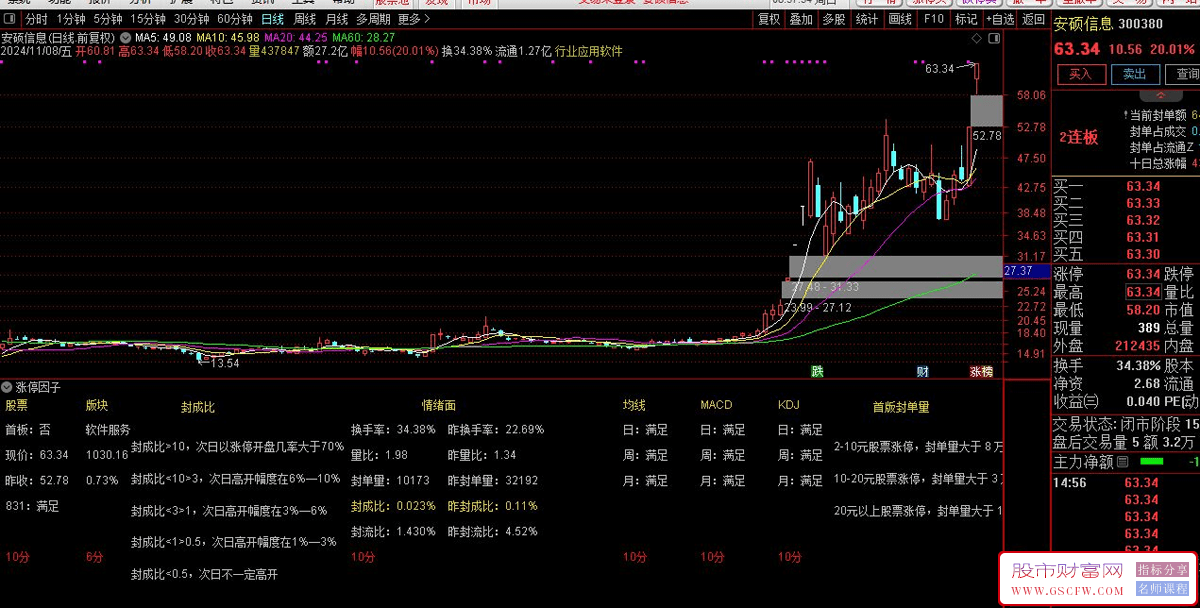Select the 1分钟 period tab
The height and width of the screenshot is (608, 1200).
pyautogui.click(x=70, y=19)
